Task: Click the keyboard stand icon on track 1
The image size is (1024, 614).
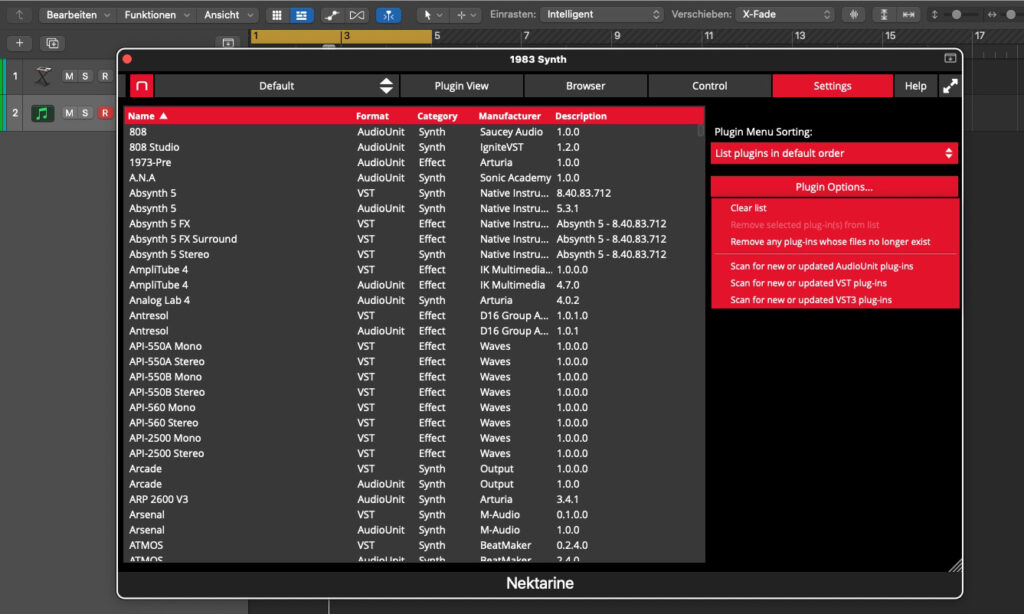Action: 42,76
